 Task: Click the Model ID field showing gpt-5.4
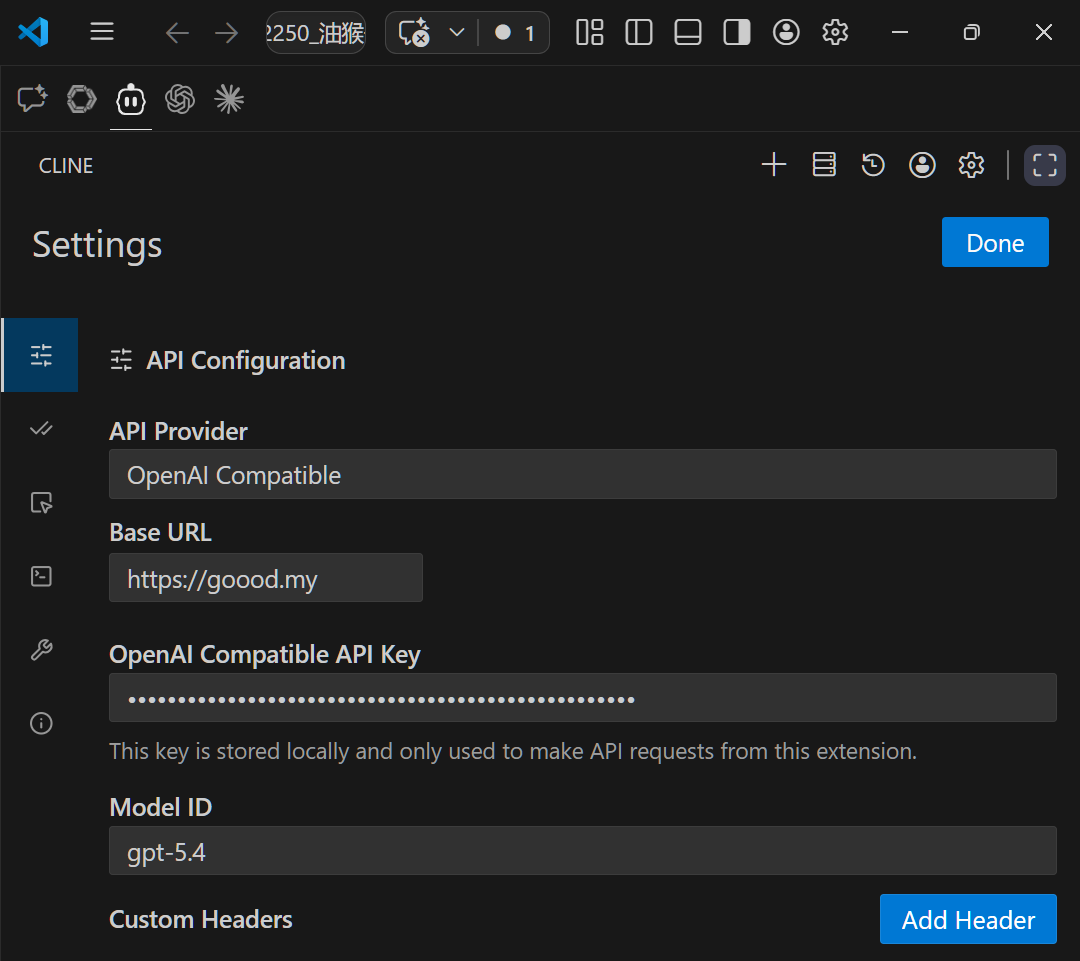click(x=582, y=851)
